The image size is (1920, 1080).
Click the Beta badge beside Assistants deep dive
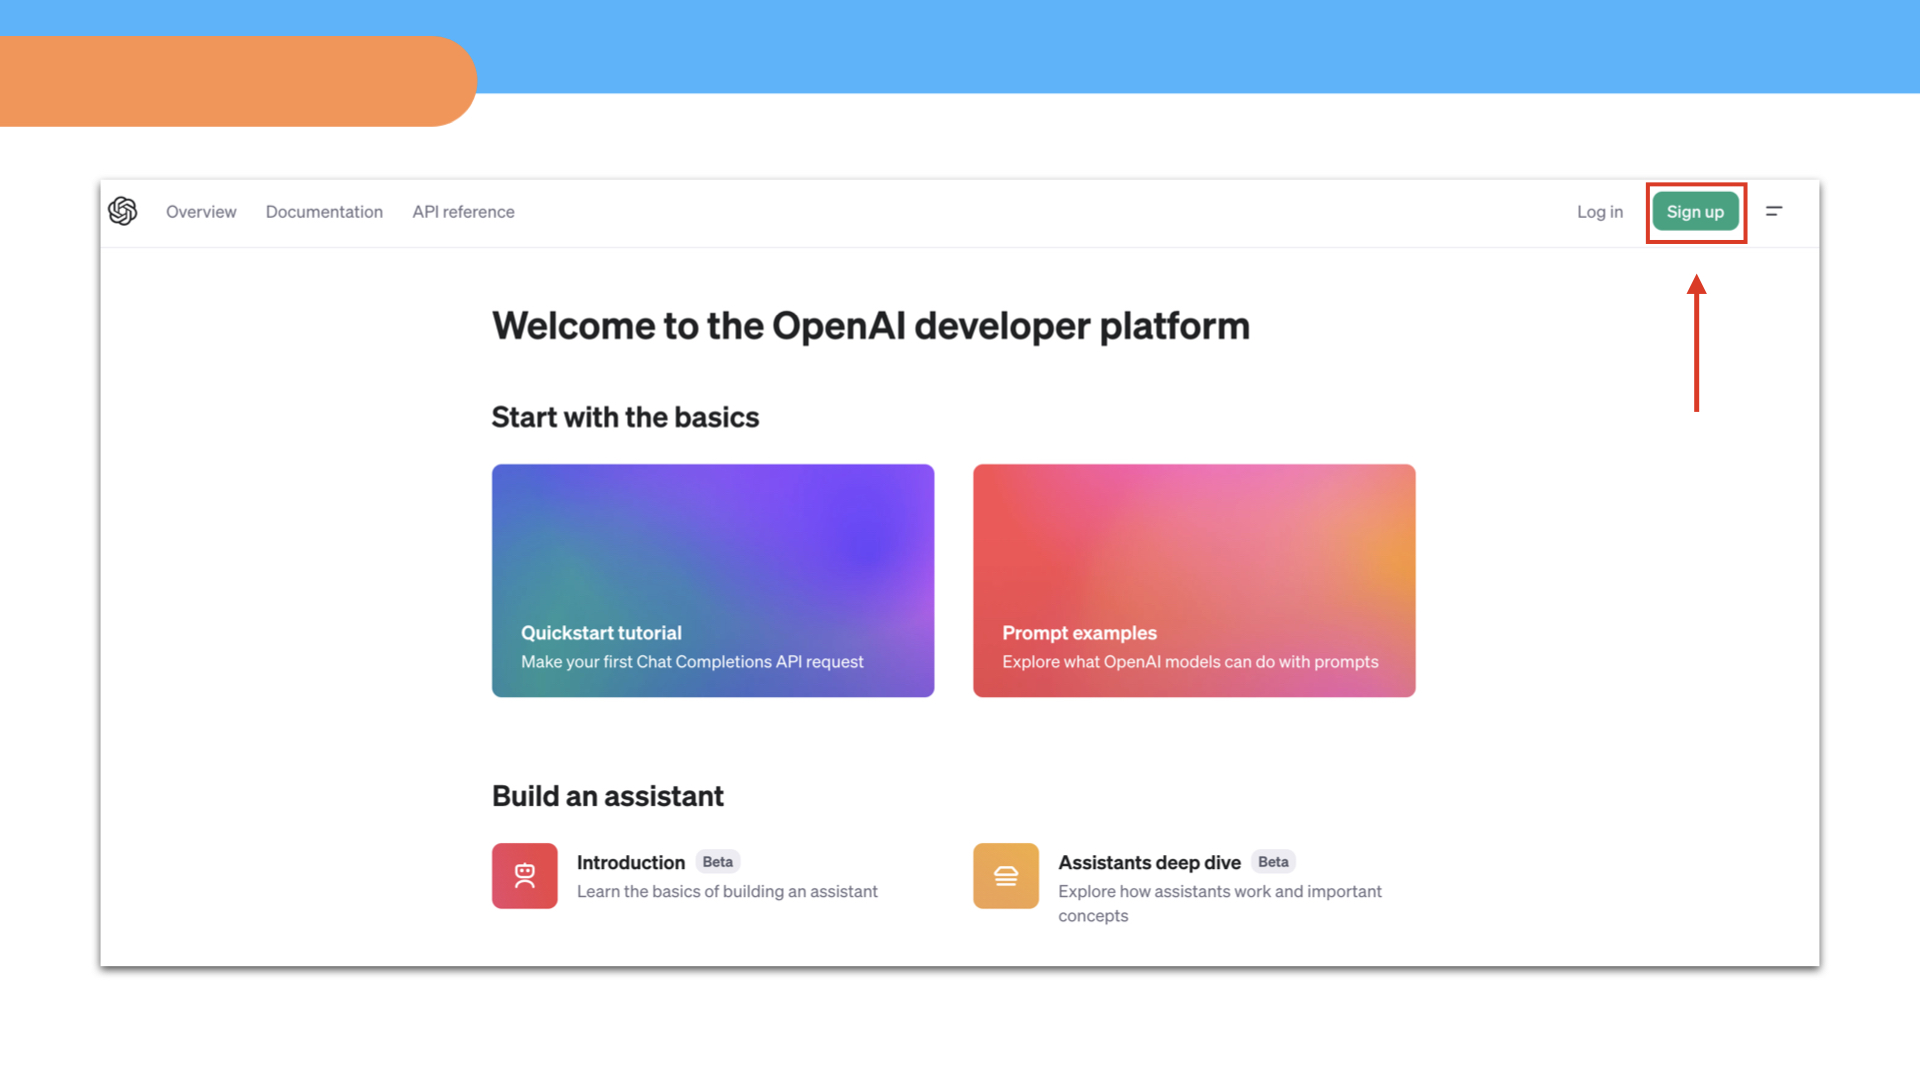(x=1273, y=862)
